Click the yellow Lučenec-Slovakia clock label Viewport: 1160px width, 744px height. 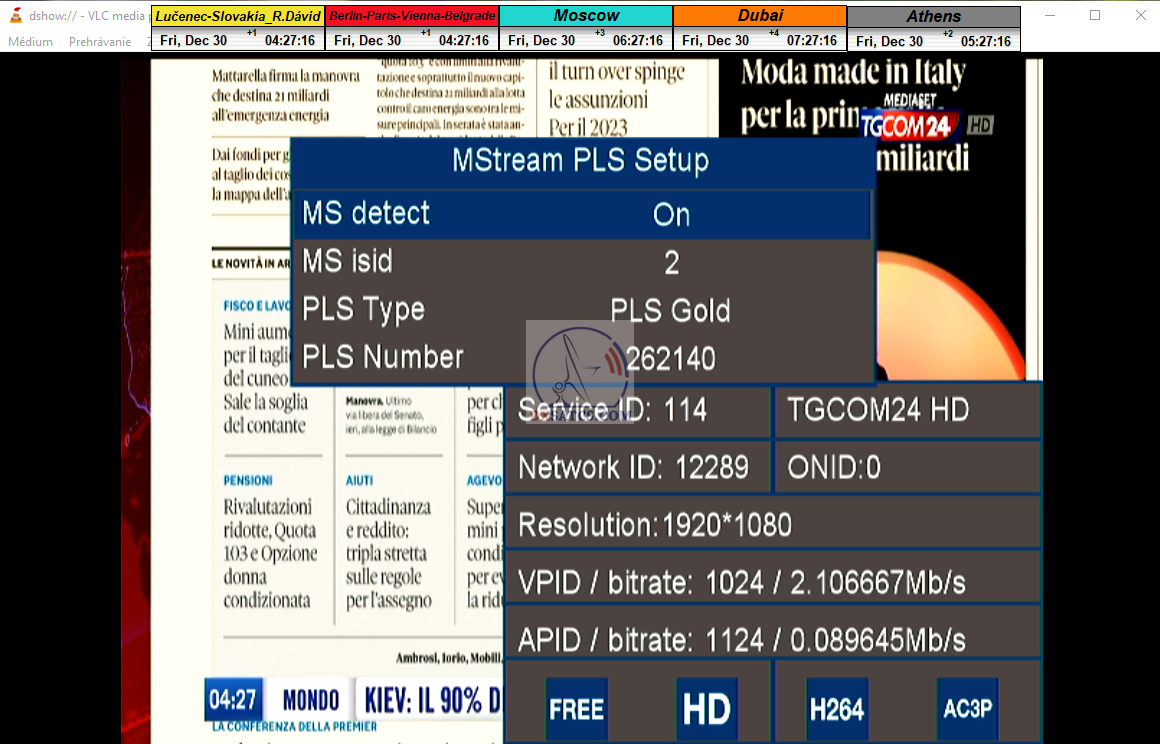(238, 16)
